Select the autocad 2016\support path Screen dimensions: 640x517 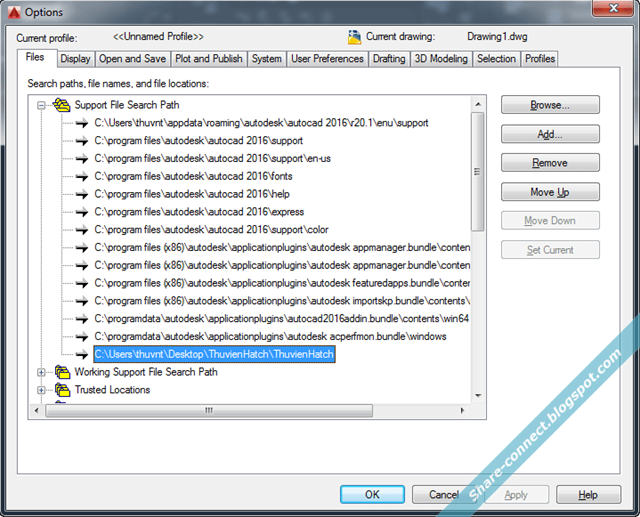tap(199, 141)
